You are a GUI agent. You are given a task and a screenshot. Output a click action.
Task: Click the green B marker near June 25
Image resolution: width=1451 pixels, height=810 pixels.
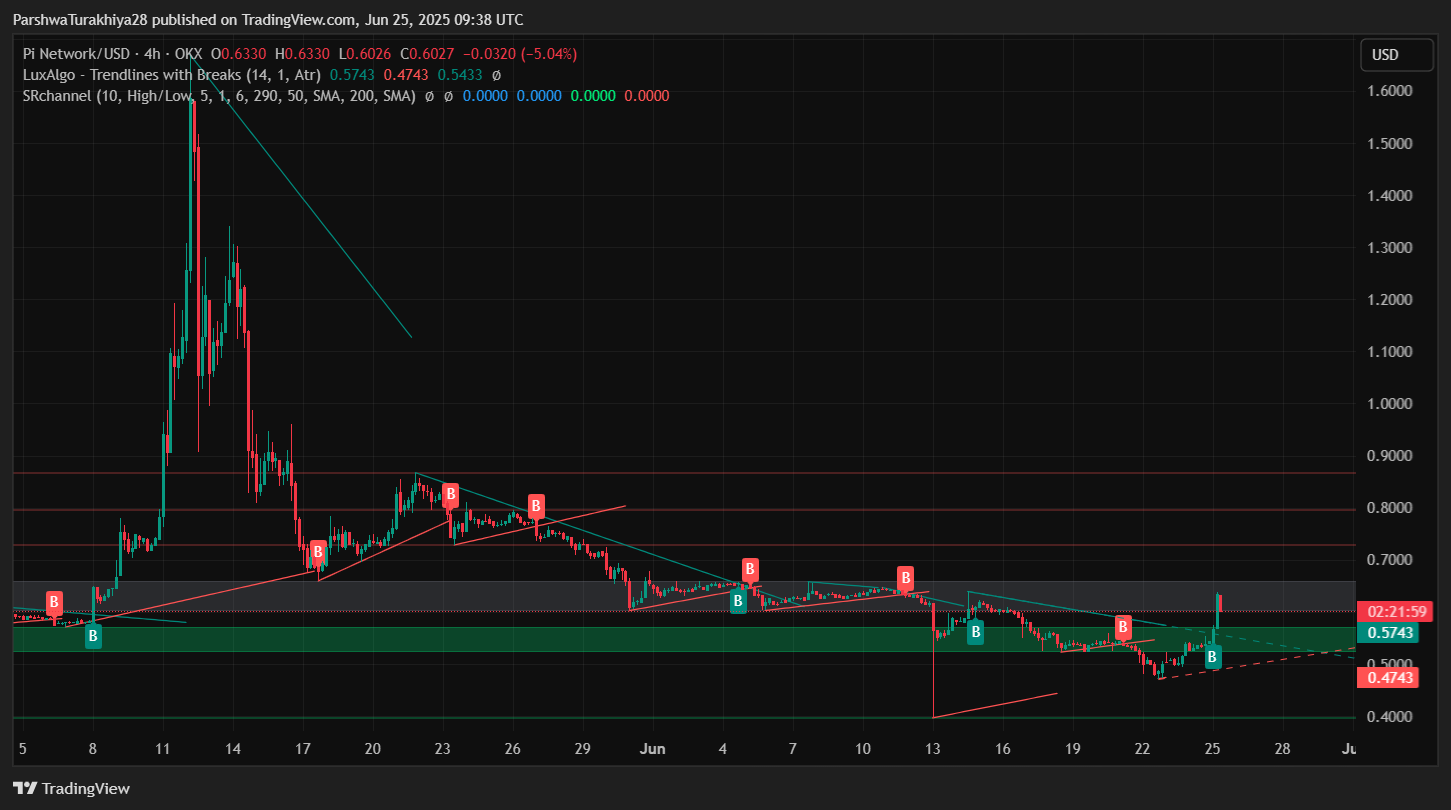pyautogui.click(x=1212, y=657)
